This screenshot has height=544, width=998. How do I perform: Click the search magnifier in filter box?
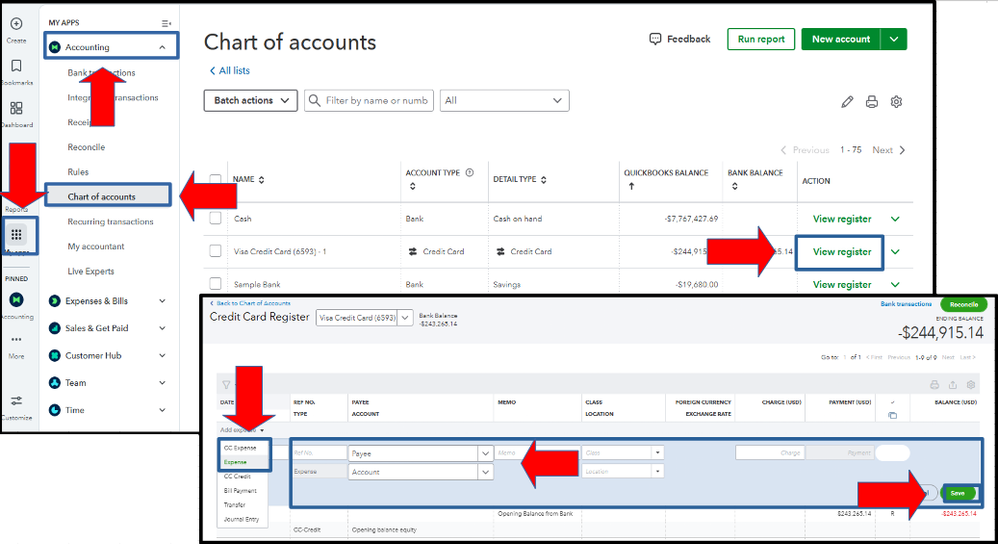314,101
